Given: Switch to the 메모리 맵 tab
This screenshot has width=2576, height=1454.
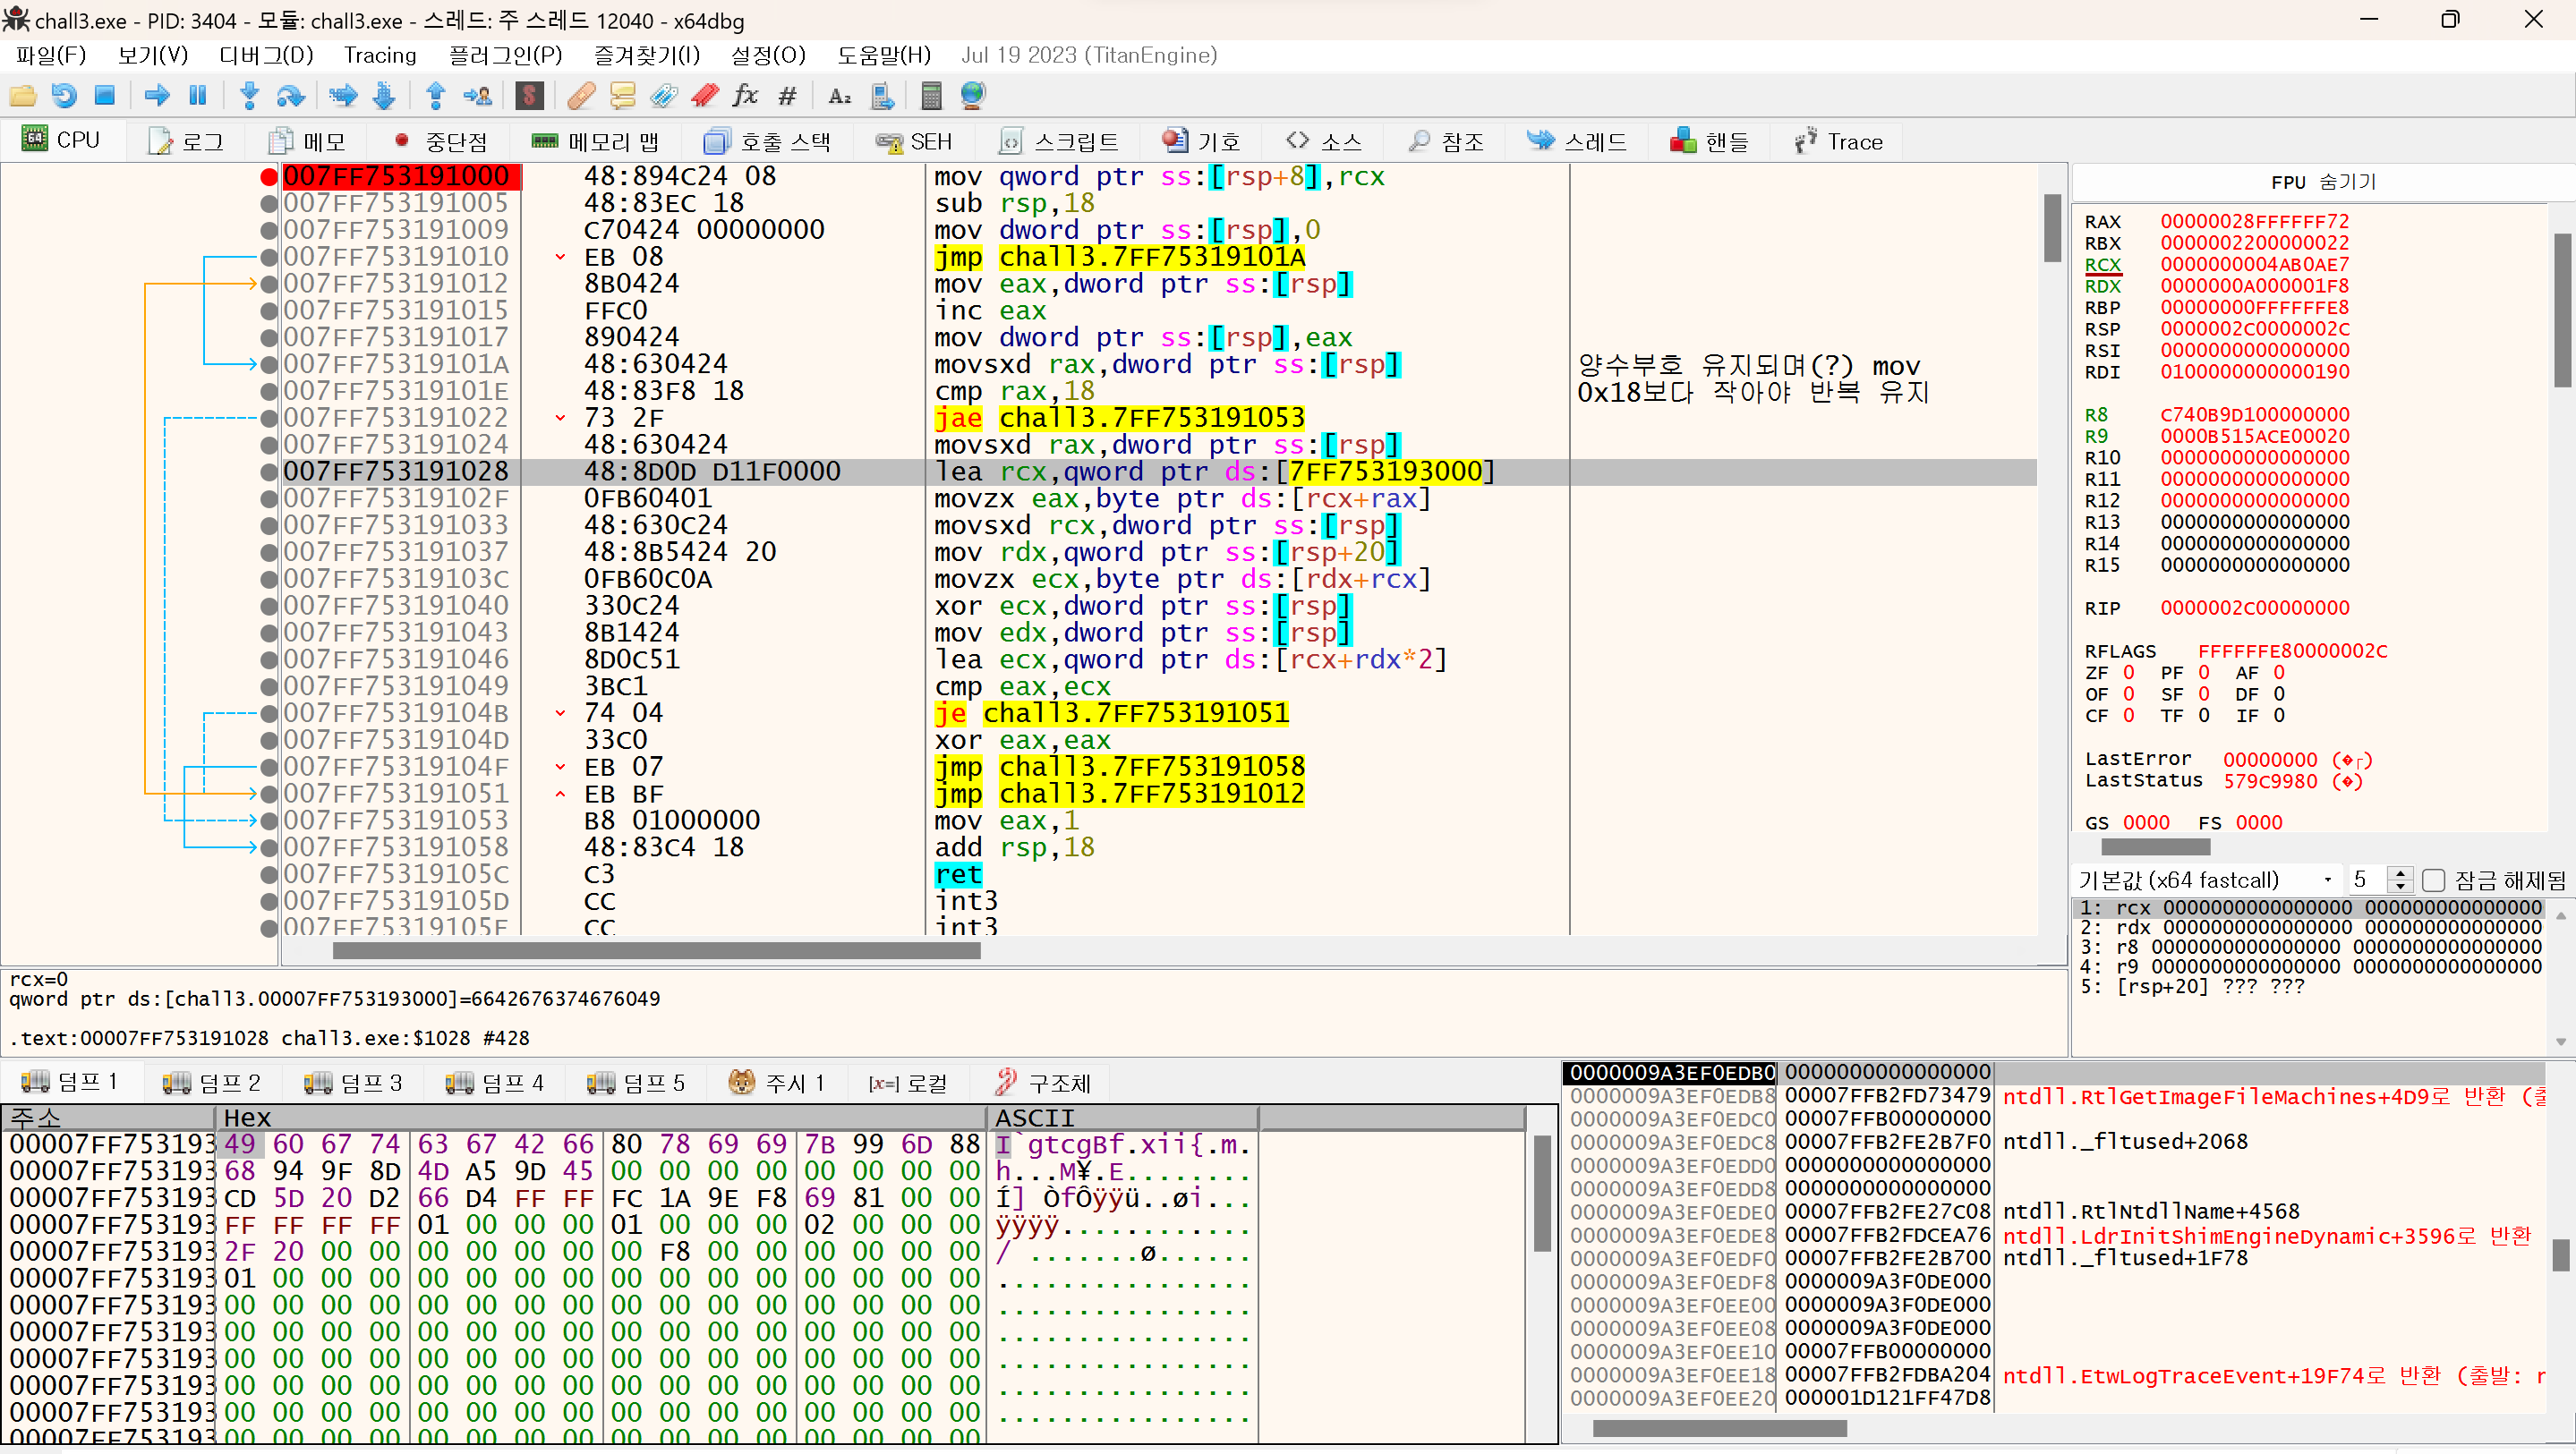Looking at the screenshot, I should 595,142.
